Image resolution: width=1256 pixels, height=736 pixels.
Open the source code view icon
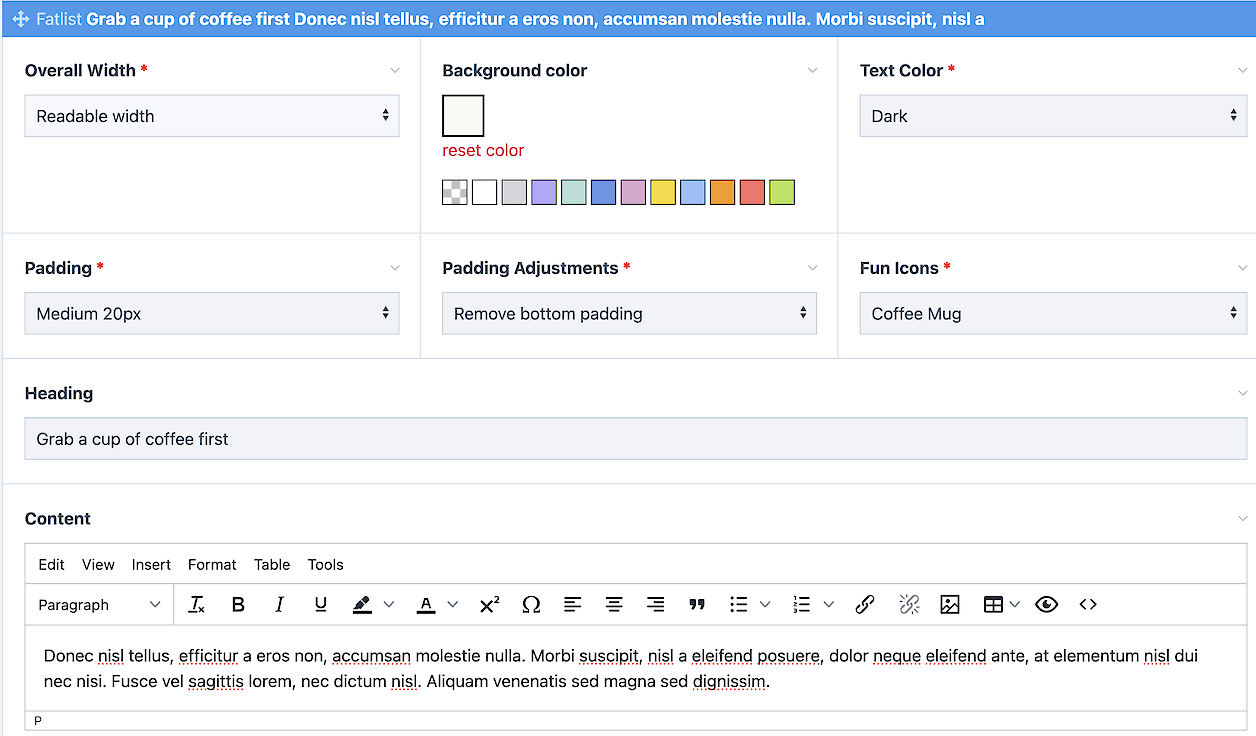(x=1088, y=604)
